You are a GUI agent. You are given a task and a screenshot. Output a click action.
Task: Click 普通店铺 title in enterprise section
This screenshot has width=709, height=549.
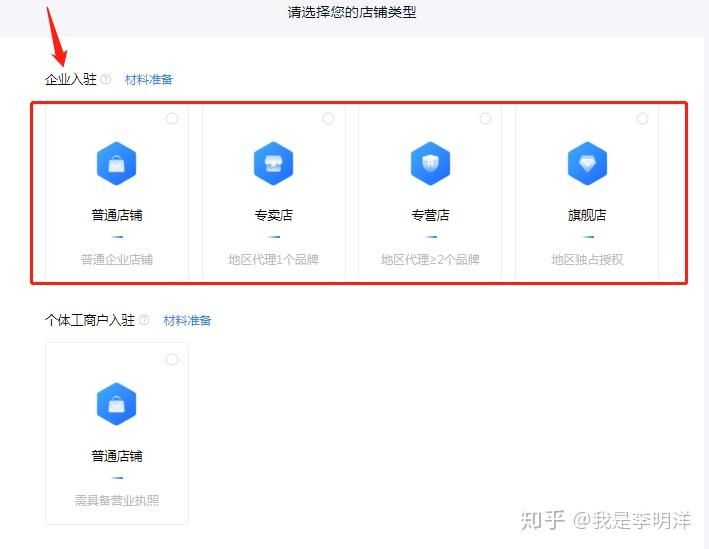tap(117, 215)
